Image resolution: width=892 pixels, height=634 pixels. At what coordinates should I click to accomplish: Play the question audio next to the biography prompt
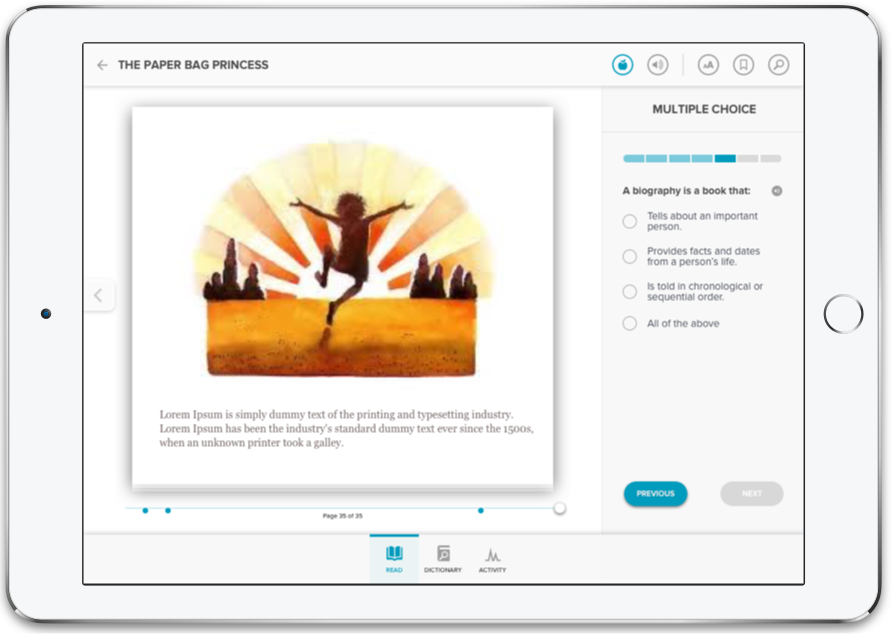pos(777,191)
